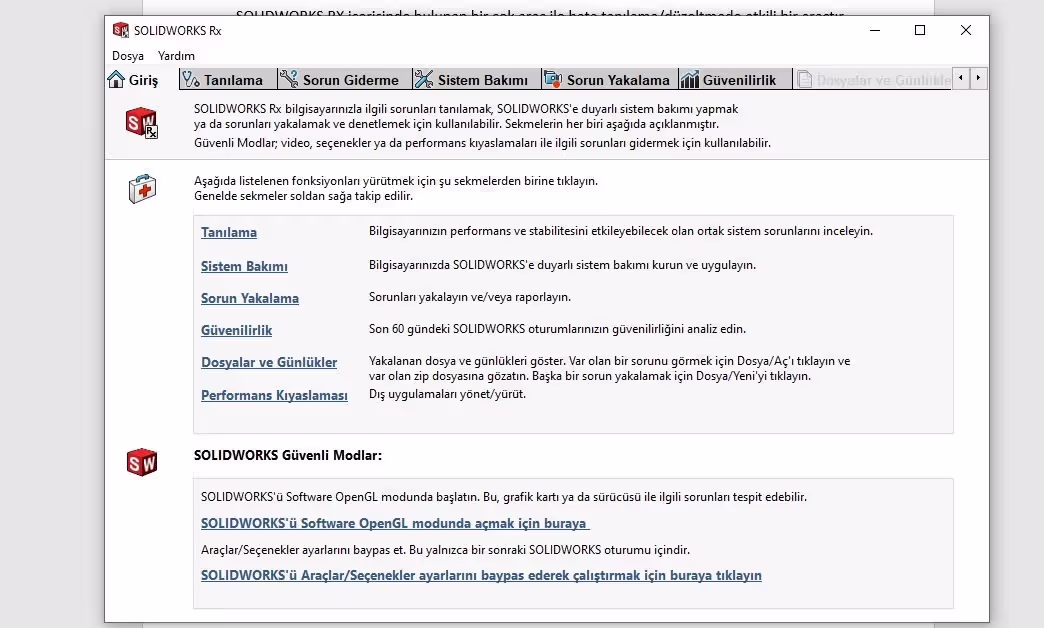Image resolution: width=1044 pixels, height=628 pixels.
Task: Follow the Performans Kıyaslaması link
Action: click(274, 395)
